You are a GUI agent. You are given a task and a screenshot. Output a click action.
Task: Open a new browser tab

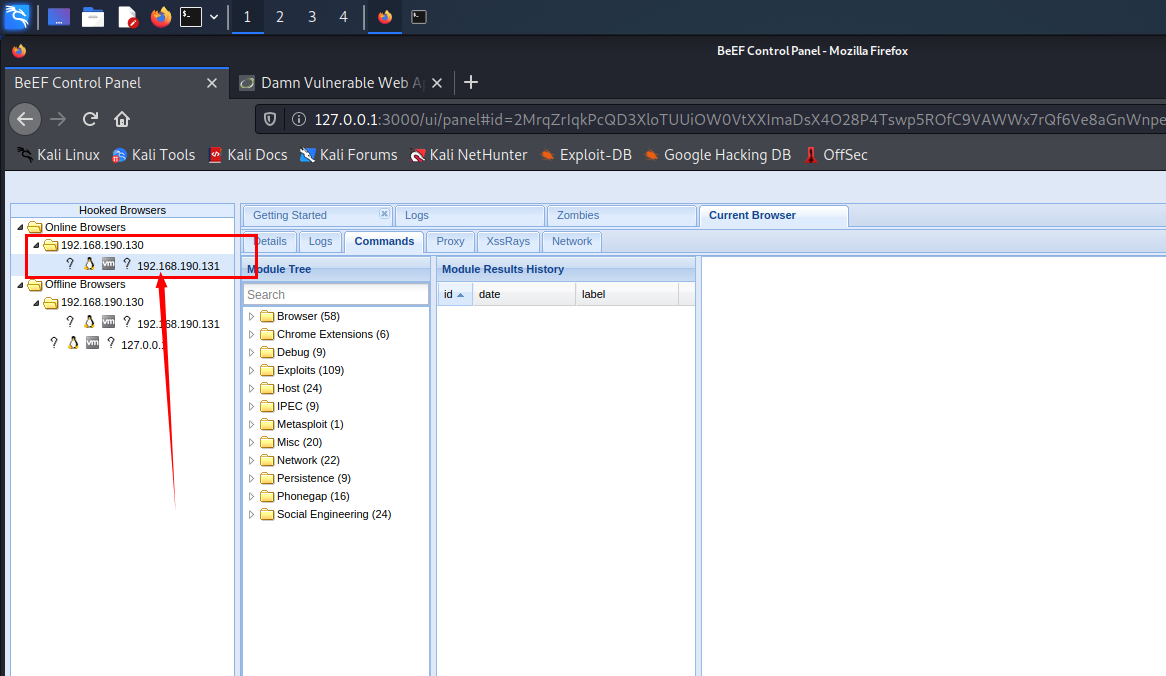click(x=471, y=83)
